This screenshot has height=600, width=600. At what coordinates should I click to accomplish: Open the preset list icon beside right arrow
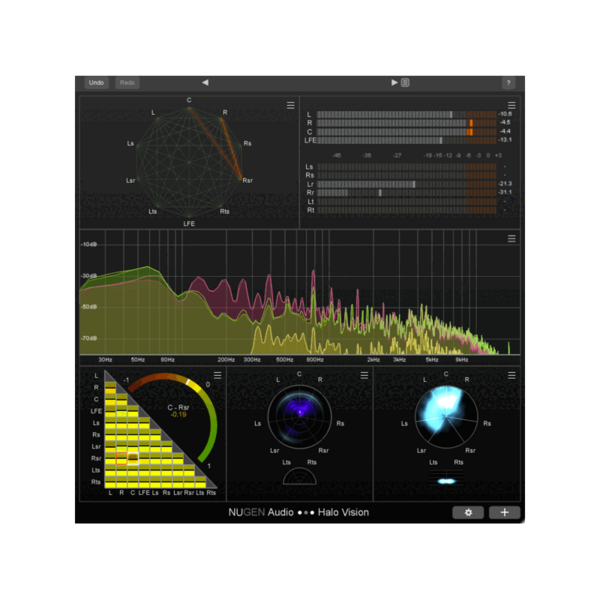405,83
